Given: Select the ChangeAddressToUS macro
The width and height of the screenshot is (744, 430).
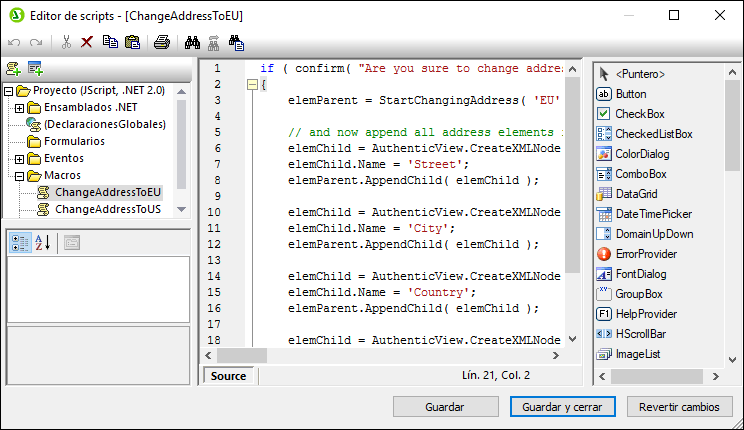Looking at the screenshot, I should (108, 209).
